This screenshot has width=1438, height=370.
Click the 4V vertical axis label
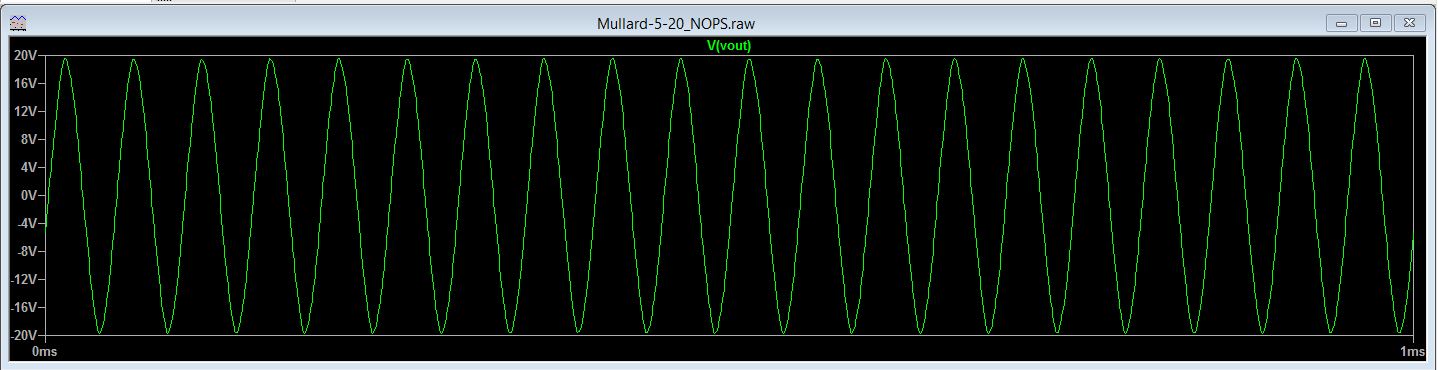coord(29,168)
